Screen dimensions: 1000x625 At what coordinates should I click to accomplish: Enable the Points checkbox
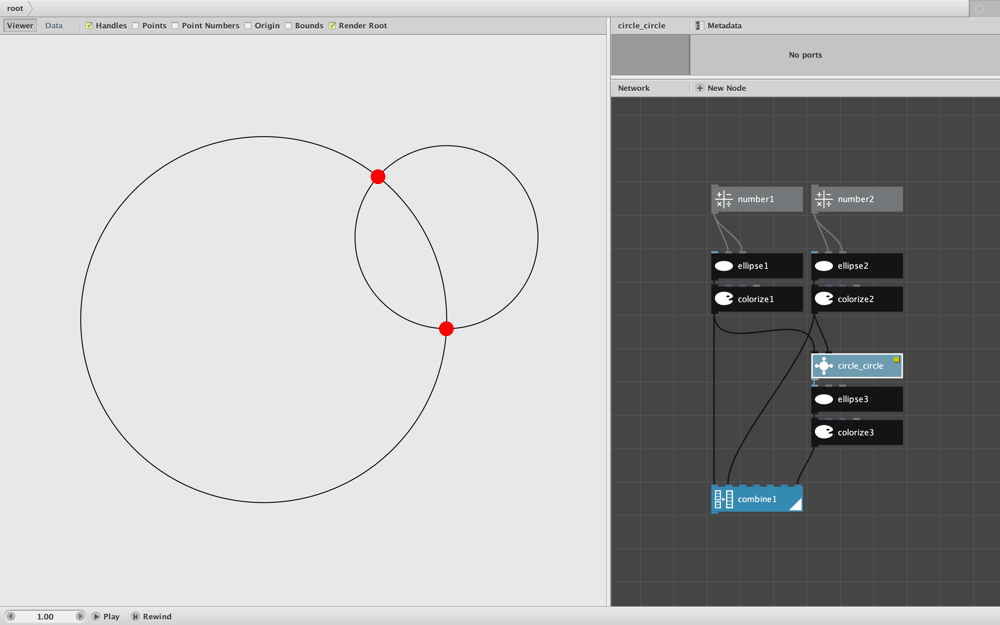tap(135, 26)
